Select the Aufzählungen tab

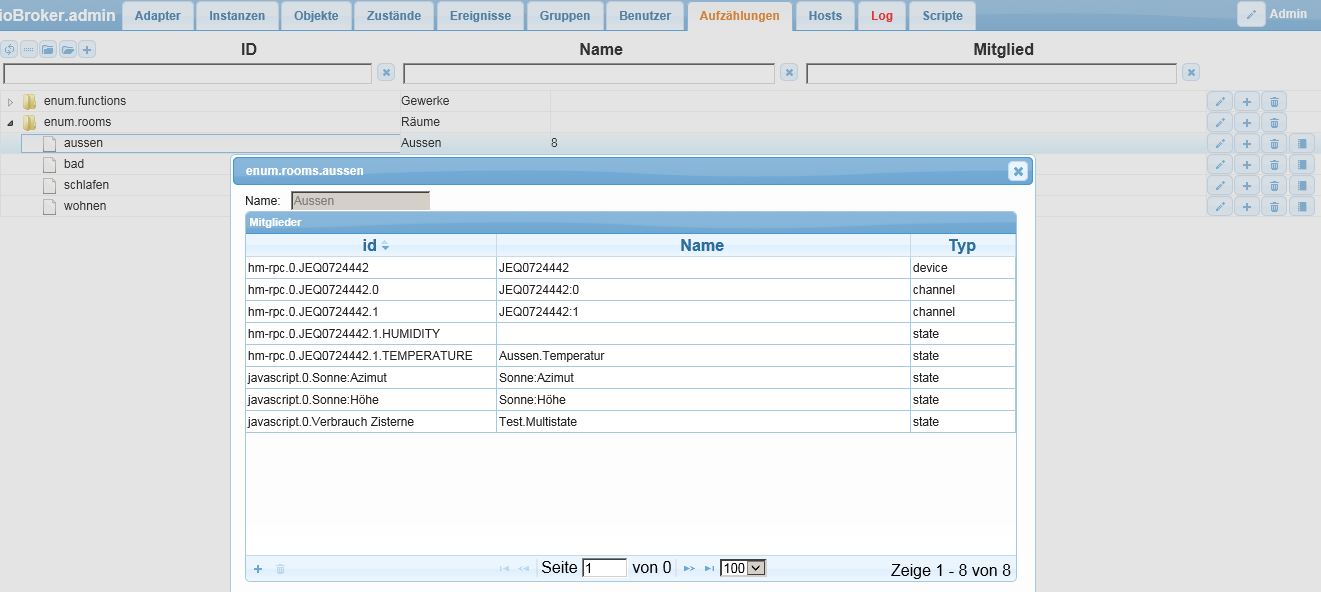point(740,15)
